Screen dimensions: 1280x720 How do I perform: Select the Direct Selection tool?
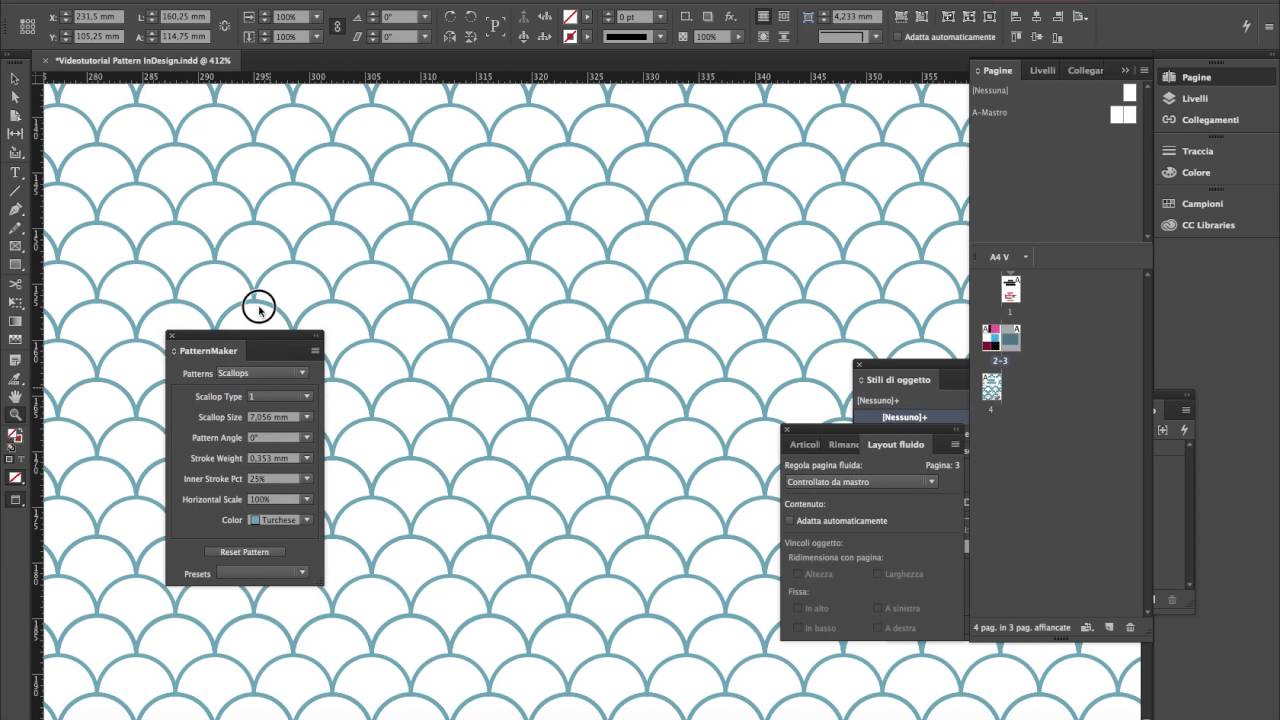coord(15,97)
